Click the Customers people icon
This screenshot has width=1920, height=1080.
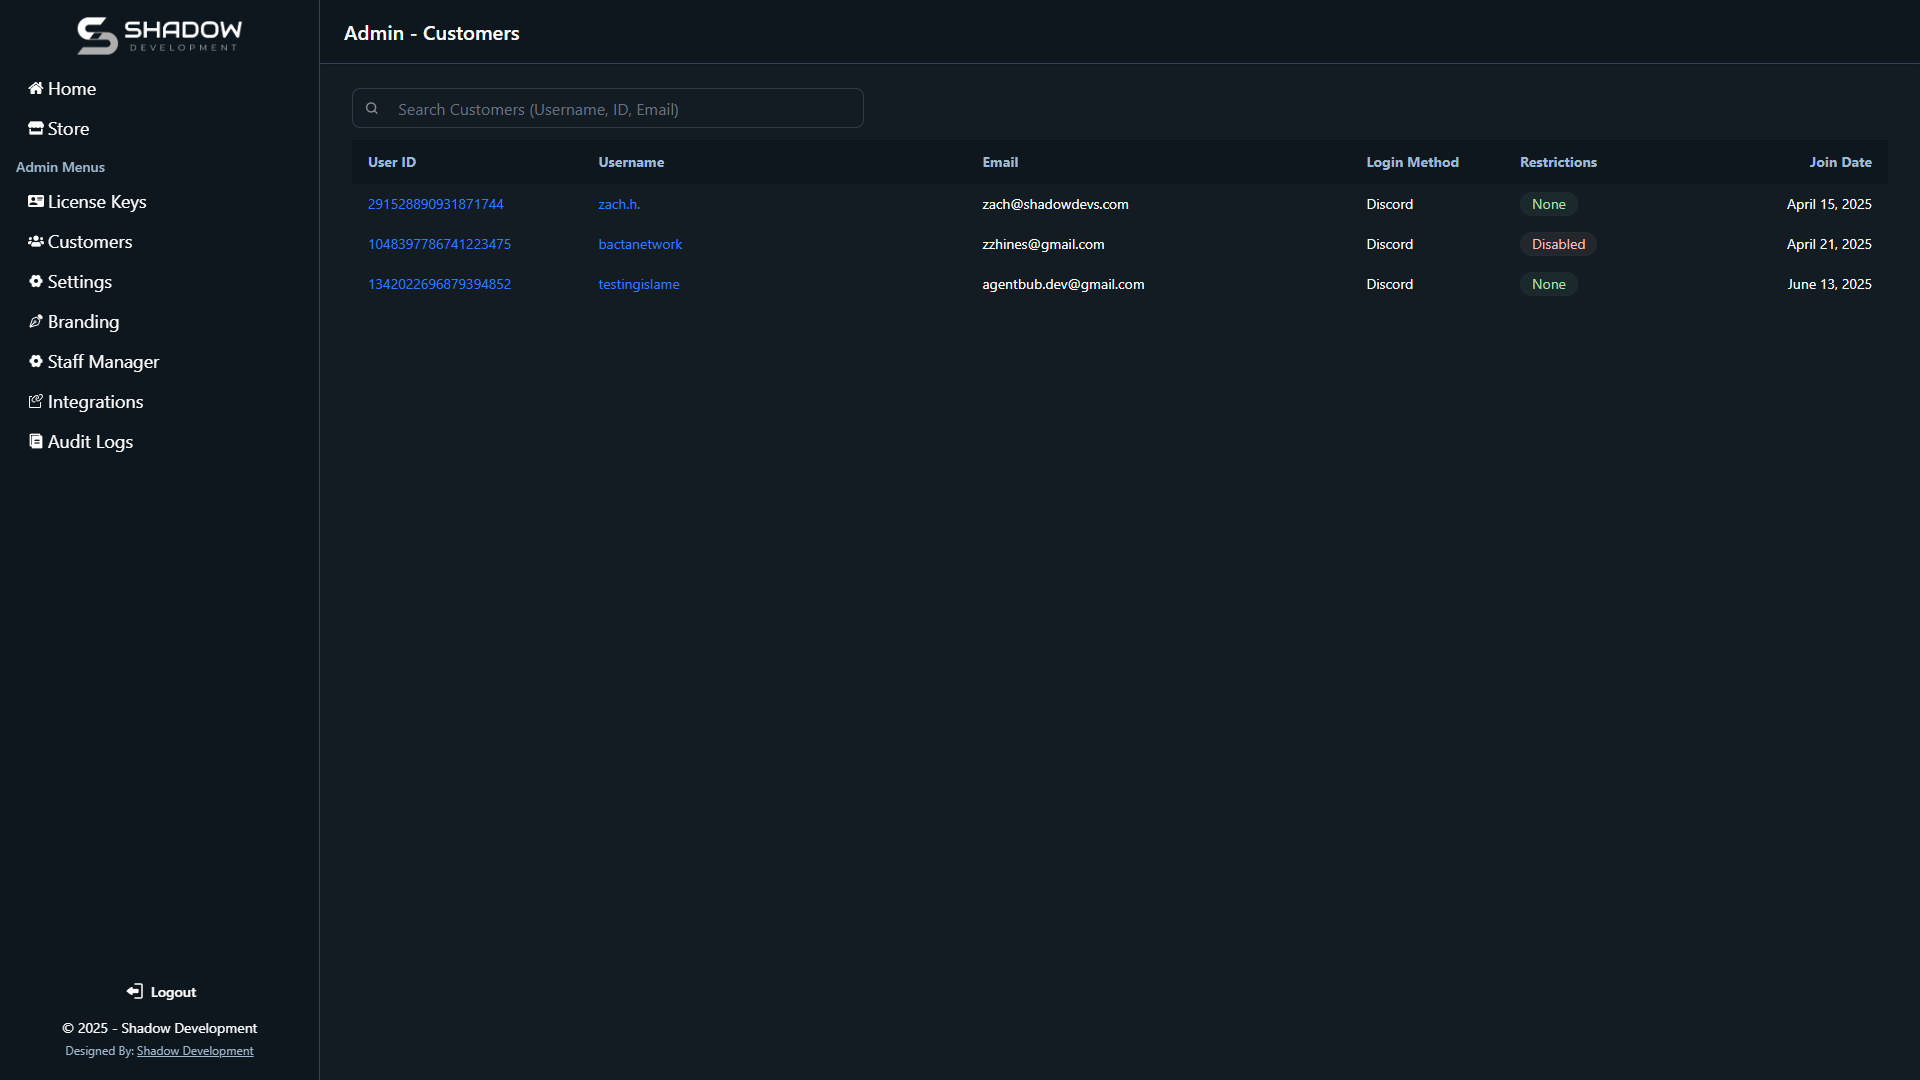(36, 242)
